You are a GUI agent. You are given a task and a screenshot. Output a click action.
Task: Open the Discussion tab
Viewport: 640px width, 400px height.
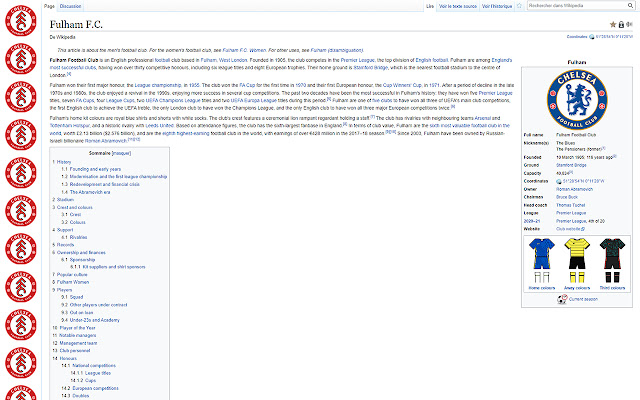(x=70, y=6)
